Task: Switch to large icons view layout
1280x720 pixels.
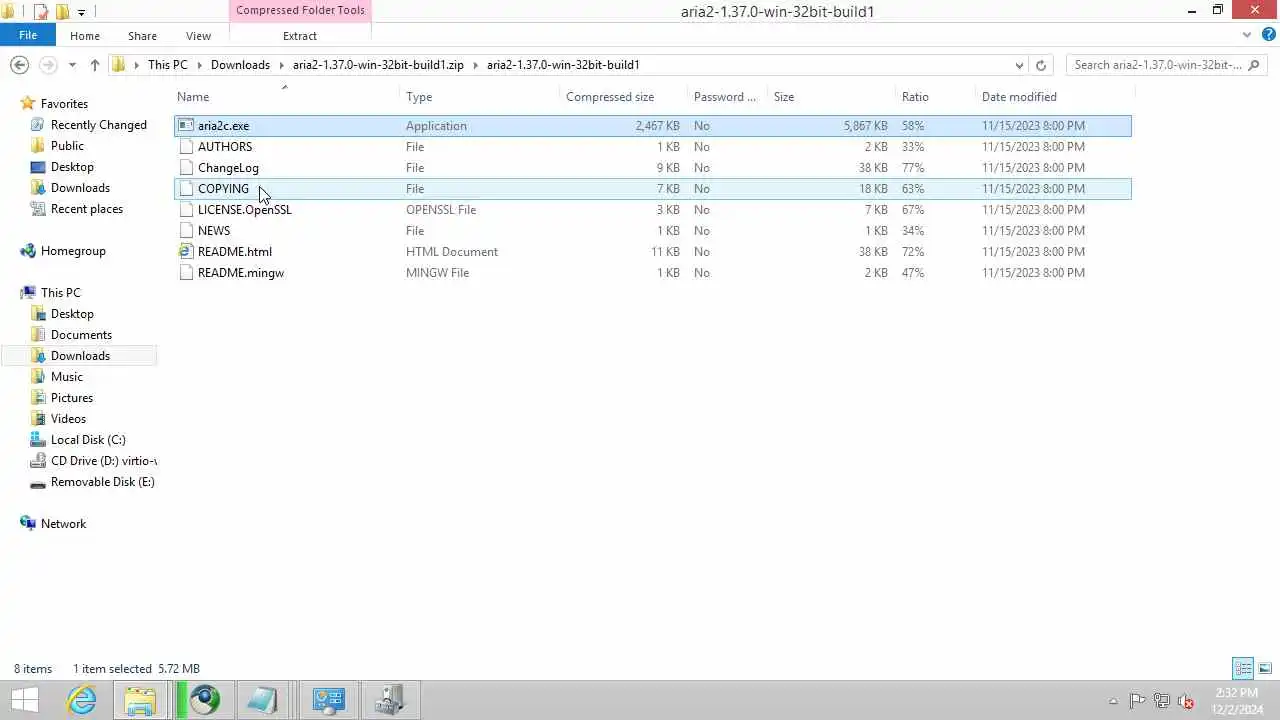Action: 1265,668
